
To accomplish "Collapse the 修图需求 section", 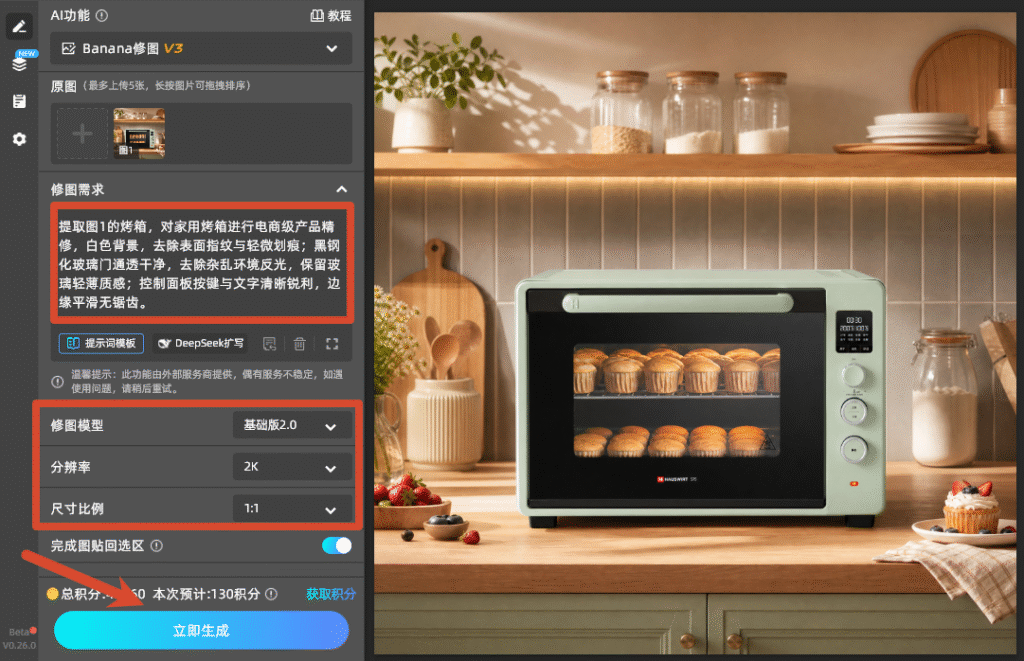I will pyautogui.click(x=342, y=189).
